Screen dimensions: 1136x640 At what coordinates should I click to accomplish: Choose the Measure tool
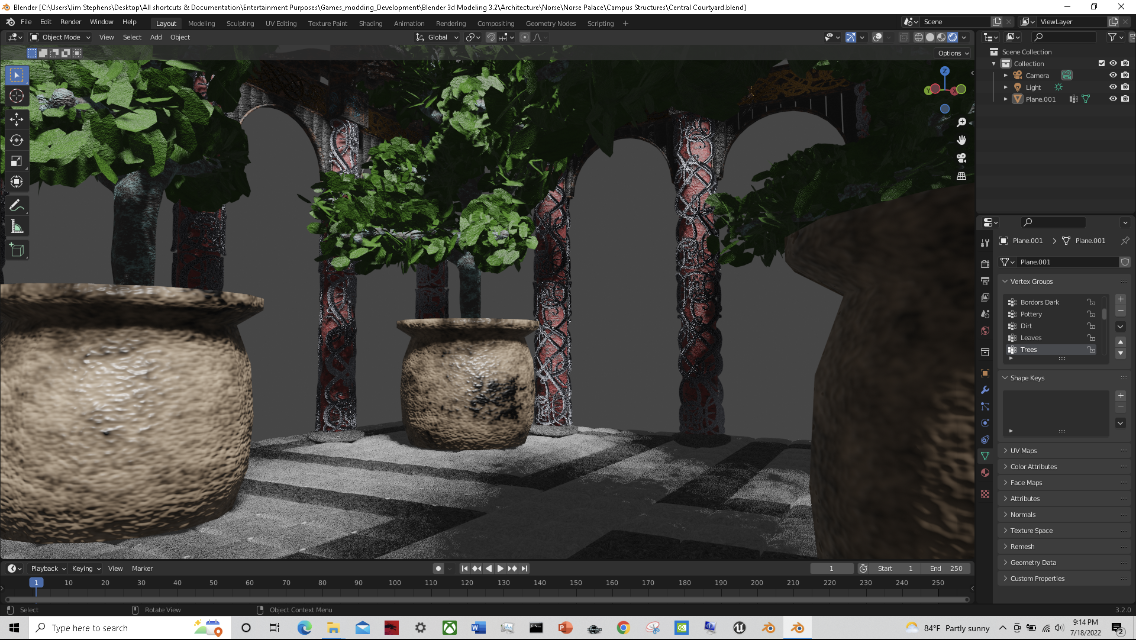click(17, 227)
